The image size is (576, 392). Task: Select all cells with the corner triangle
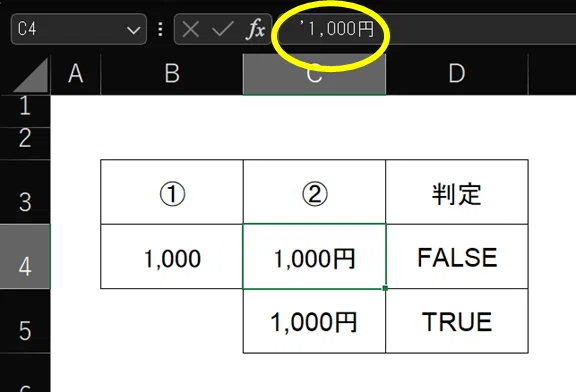(x=31, y=75)
